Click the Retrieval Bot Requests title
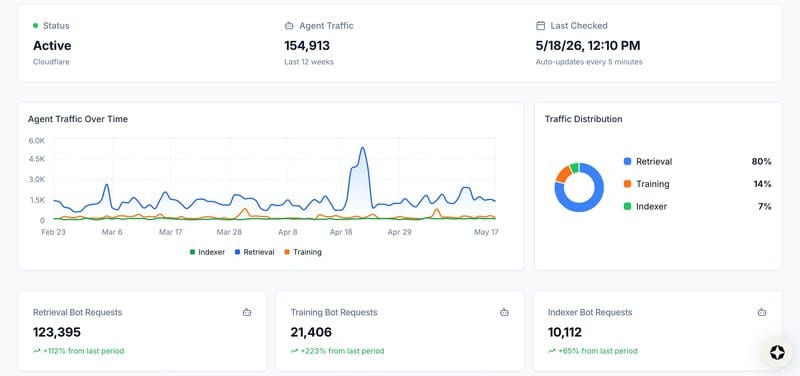This screenshot has height=376, width=800. click(78, 312)
